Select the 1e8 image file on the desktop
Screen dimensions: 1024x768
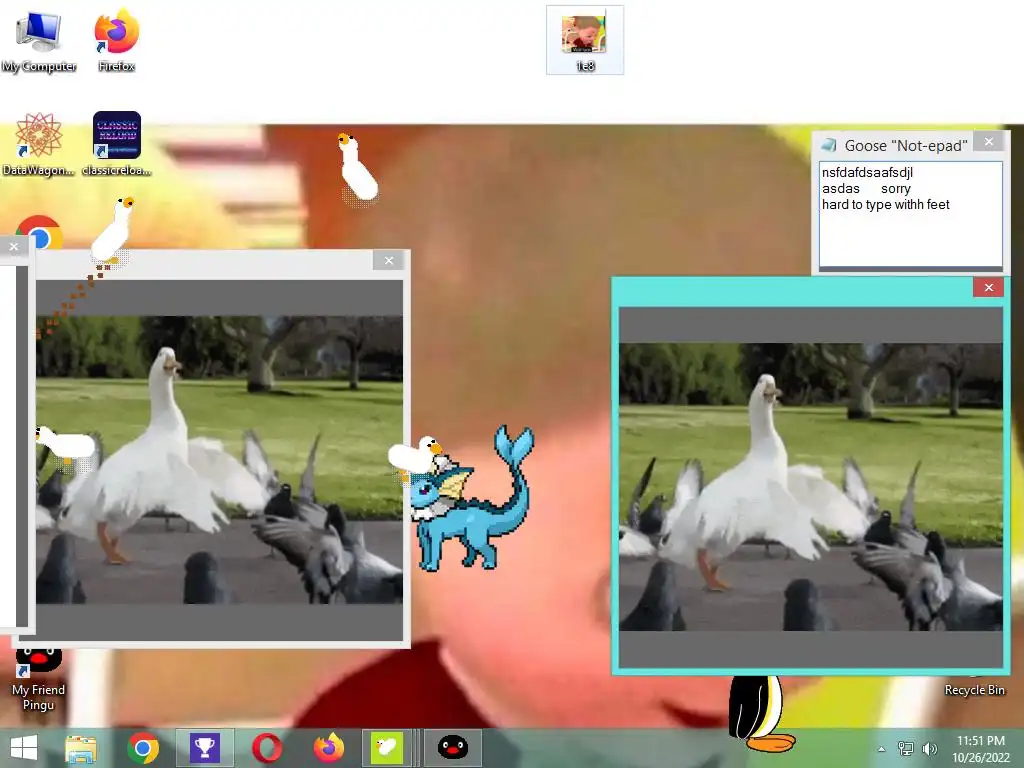[584, 40]
